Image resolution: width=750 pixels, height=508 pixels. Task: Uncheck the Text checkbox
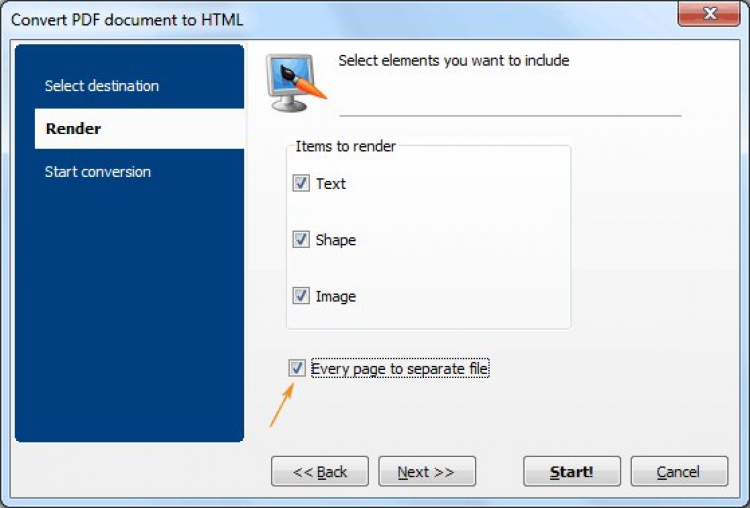(300, 184)
